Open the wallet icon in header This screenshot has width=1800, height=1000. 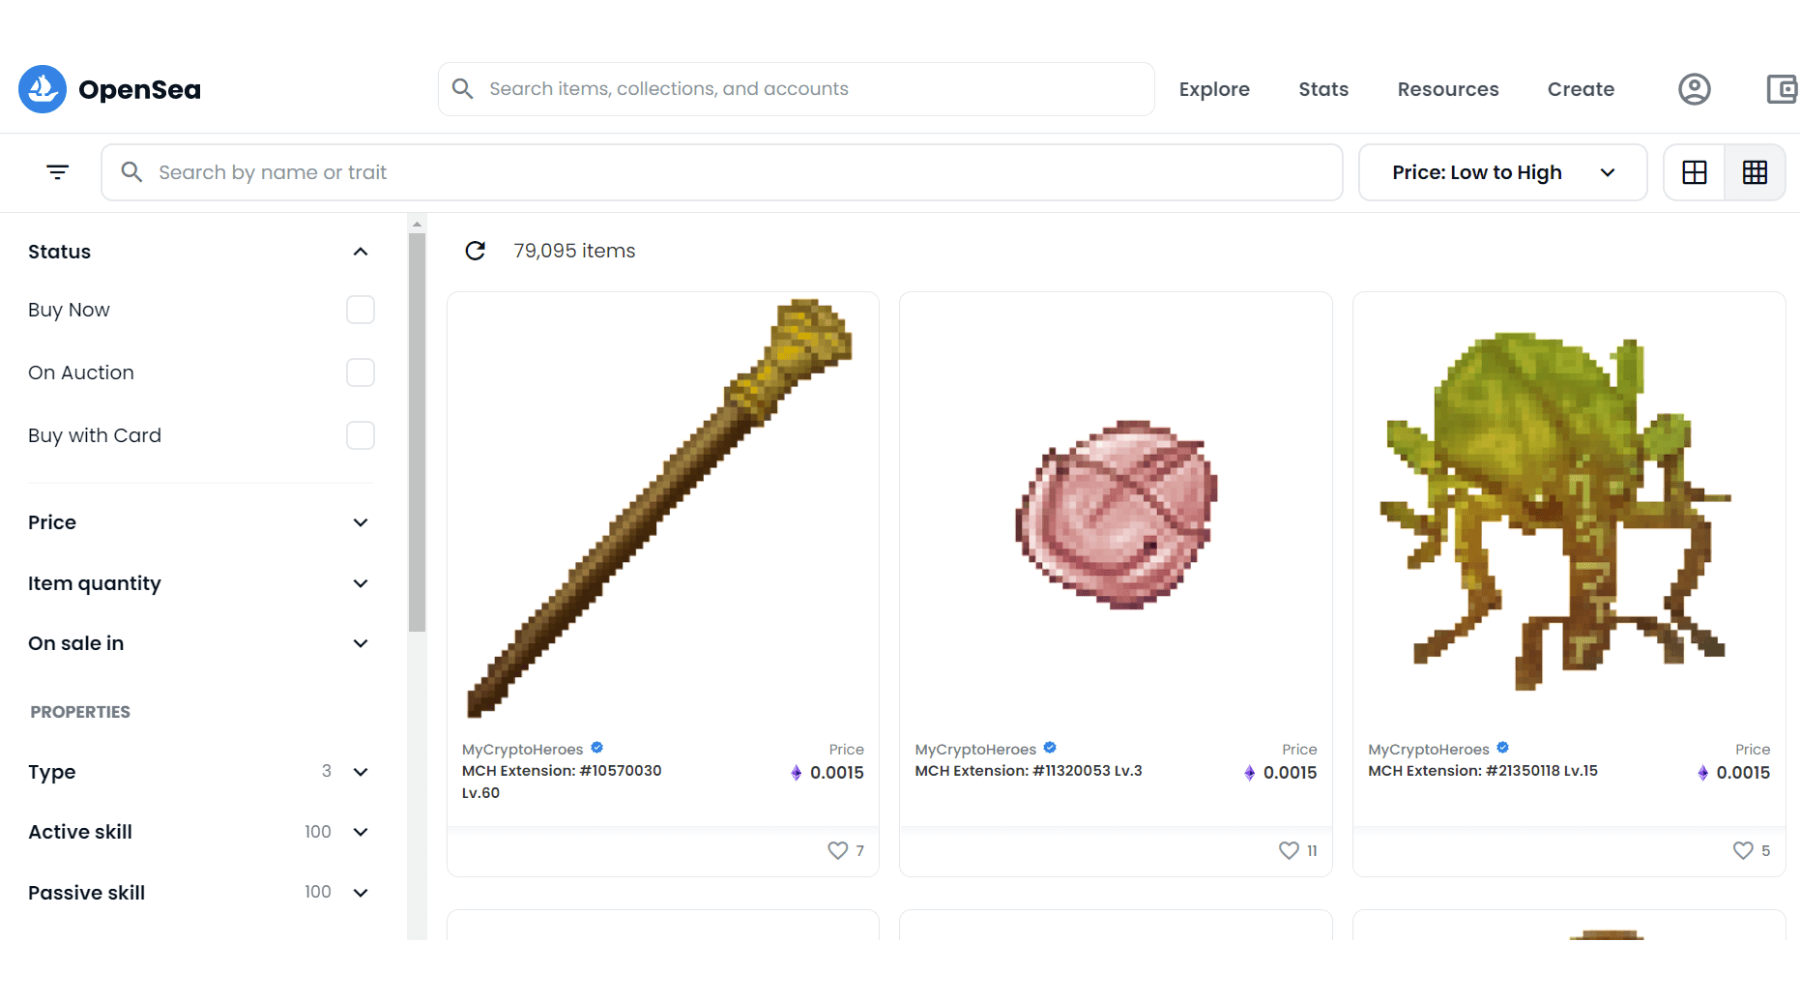pos(1781,89)
